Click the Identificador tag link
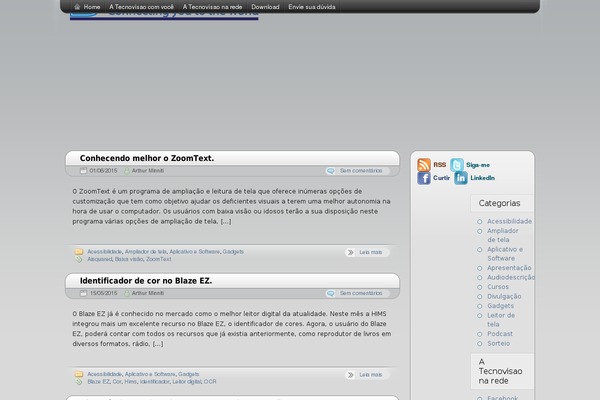 (x=155, y=382)
